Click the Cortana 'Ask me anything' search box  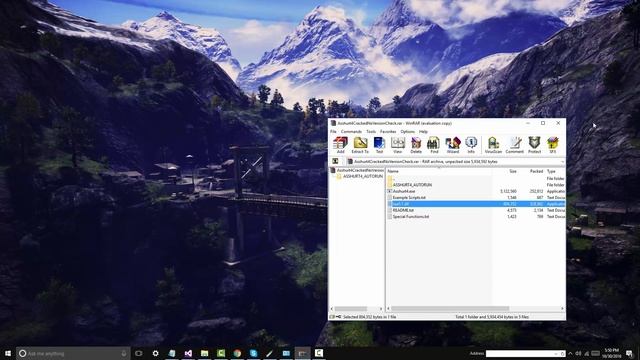pos(73,353)
